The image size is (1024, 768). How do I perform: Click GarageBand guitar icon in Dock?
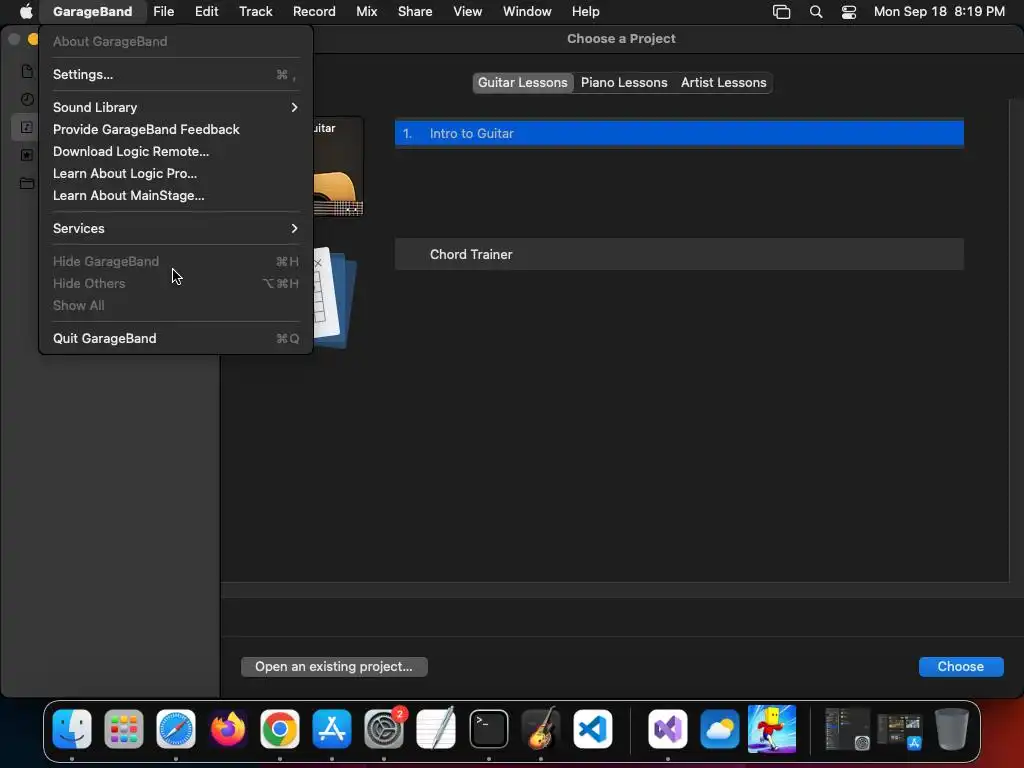click(x=541, y=728)
